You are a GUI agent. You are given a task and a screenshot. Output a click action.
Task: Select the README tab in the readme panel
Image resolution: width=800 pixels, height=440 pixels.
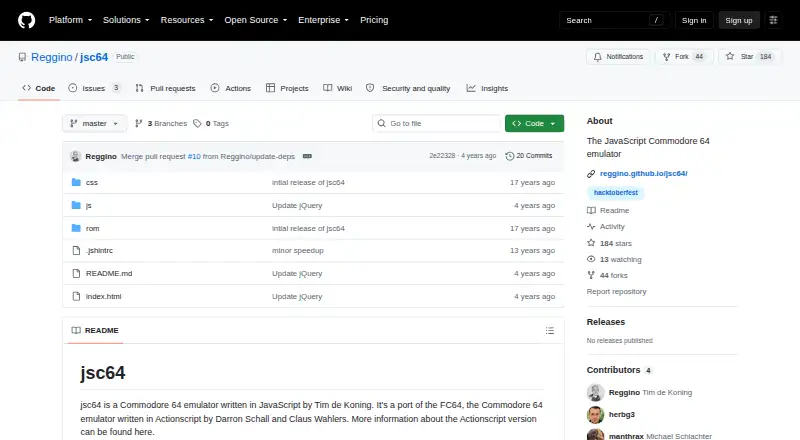point(95,330)
